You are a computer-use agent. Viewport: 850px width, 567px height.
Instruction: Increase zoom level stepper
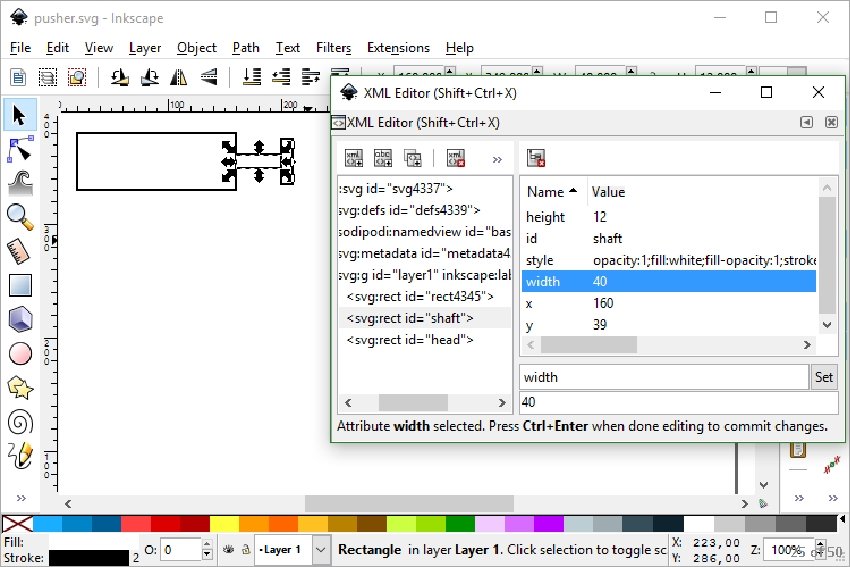(x=820, y=544)
